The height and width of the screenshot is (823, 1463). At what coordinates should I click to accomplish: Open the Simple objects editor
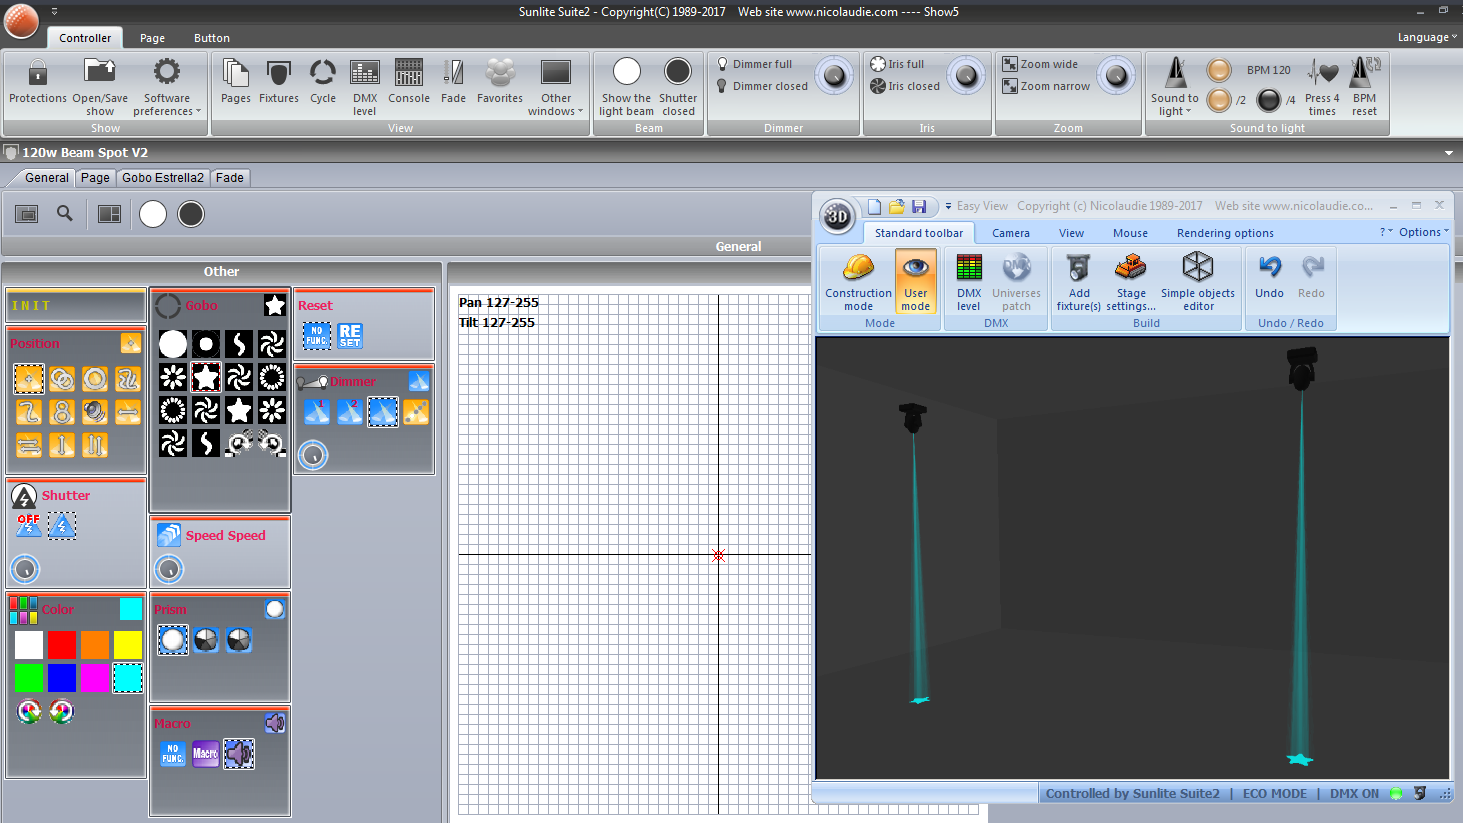pos(1198,282)
